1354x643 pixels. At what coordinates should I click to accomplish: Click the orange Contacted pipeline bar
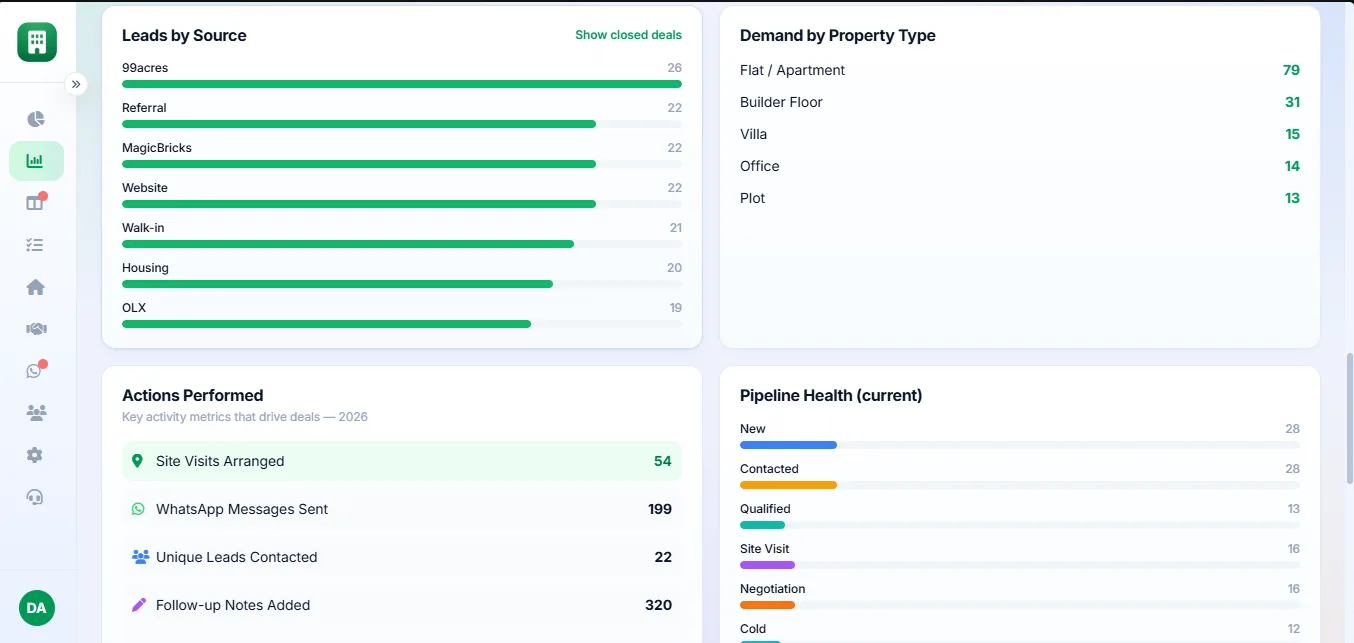788,485
